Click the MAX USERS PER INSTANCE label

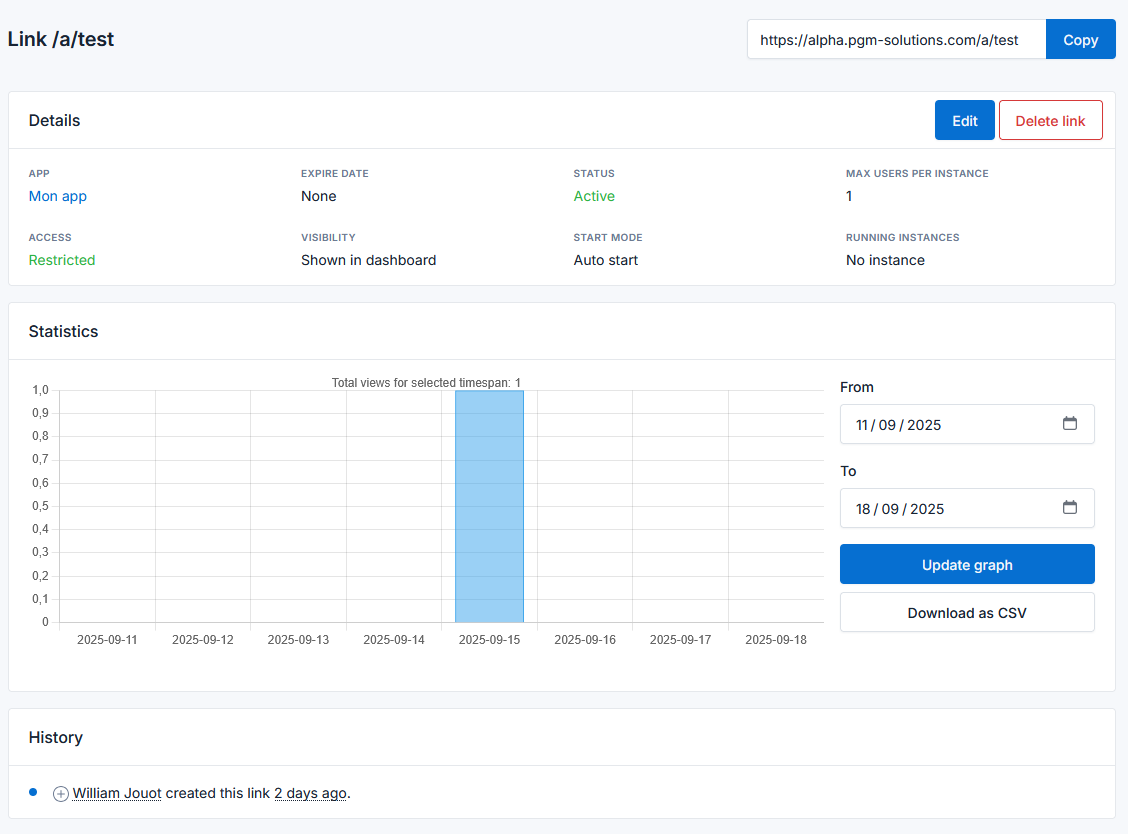coord(917,173)
